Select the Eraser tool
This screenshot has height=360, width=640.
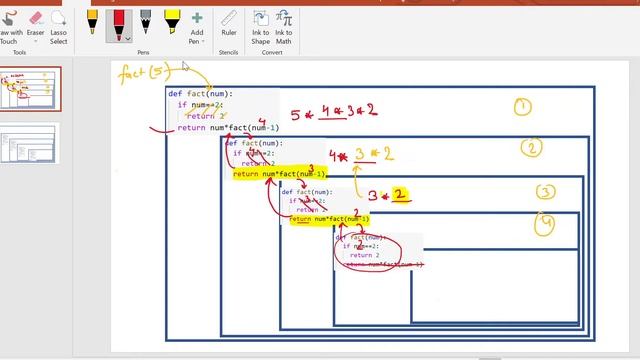[x=36, y=24]
